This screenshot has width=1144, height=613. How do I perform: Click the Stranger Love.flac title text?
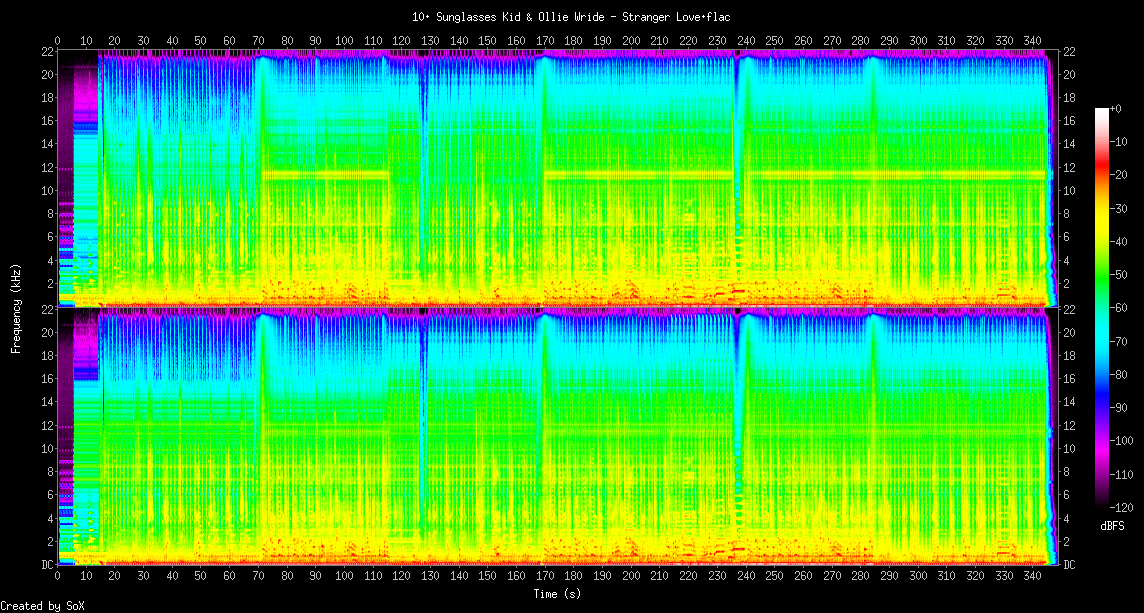[x=572, y=17]
